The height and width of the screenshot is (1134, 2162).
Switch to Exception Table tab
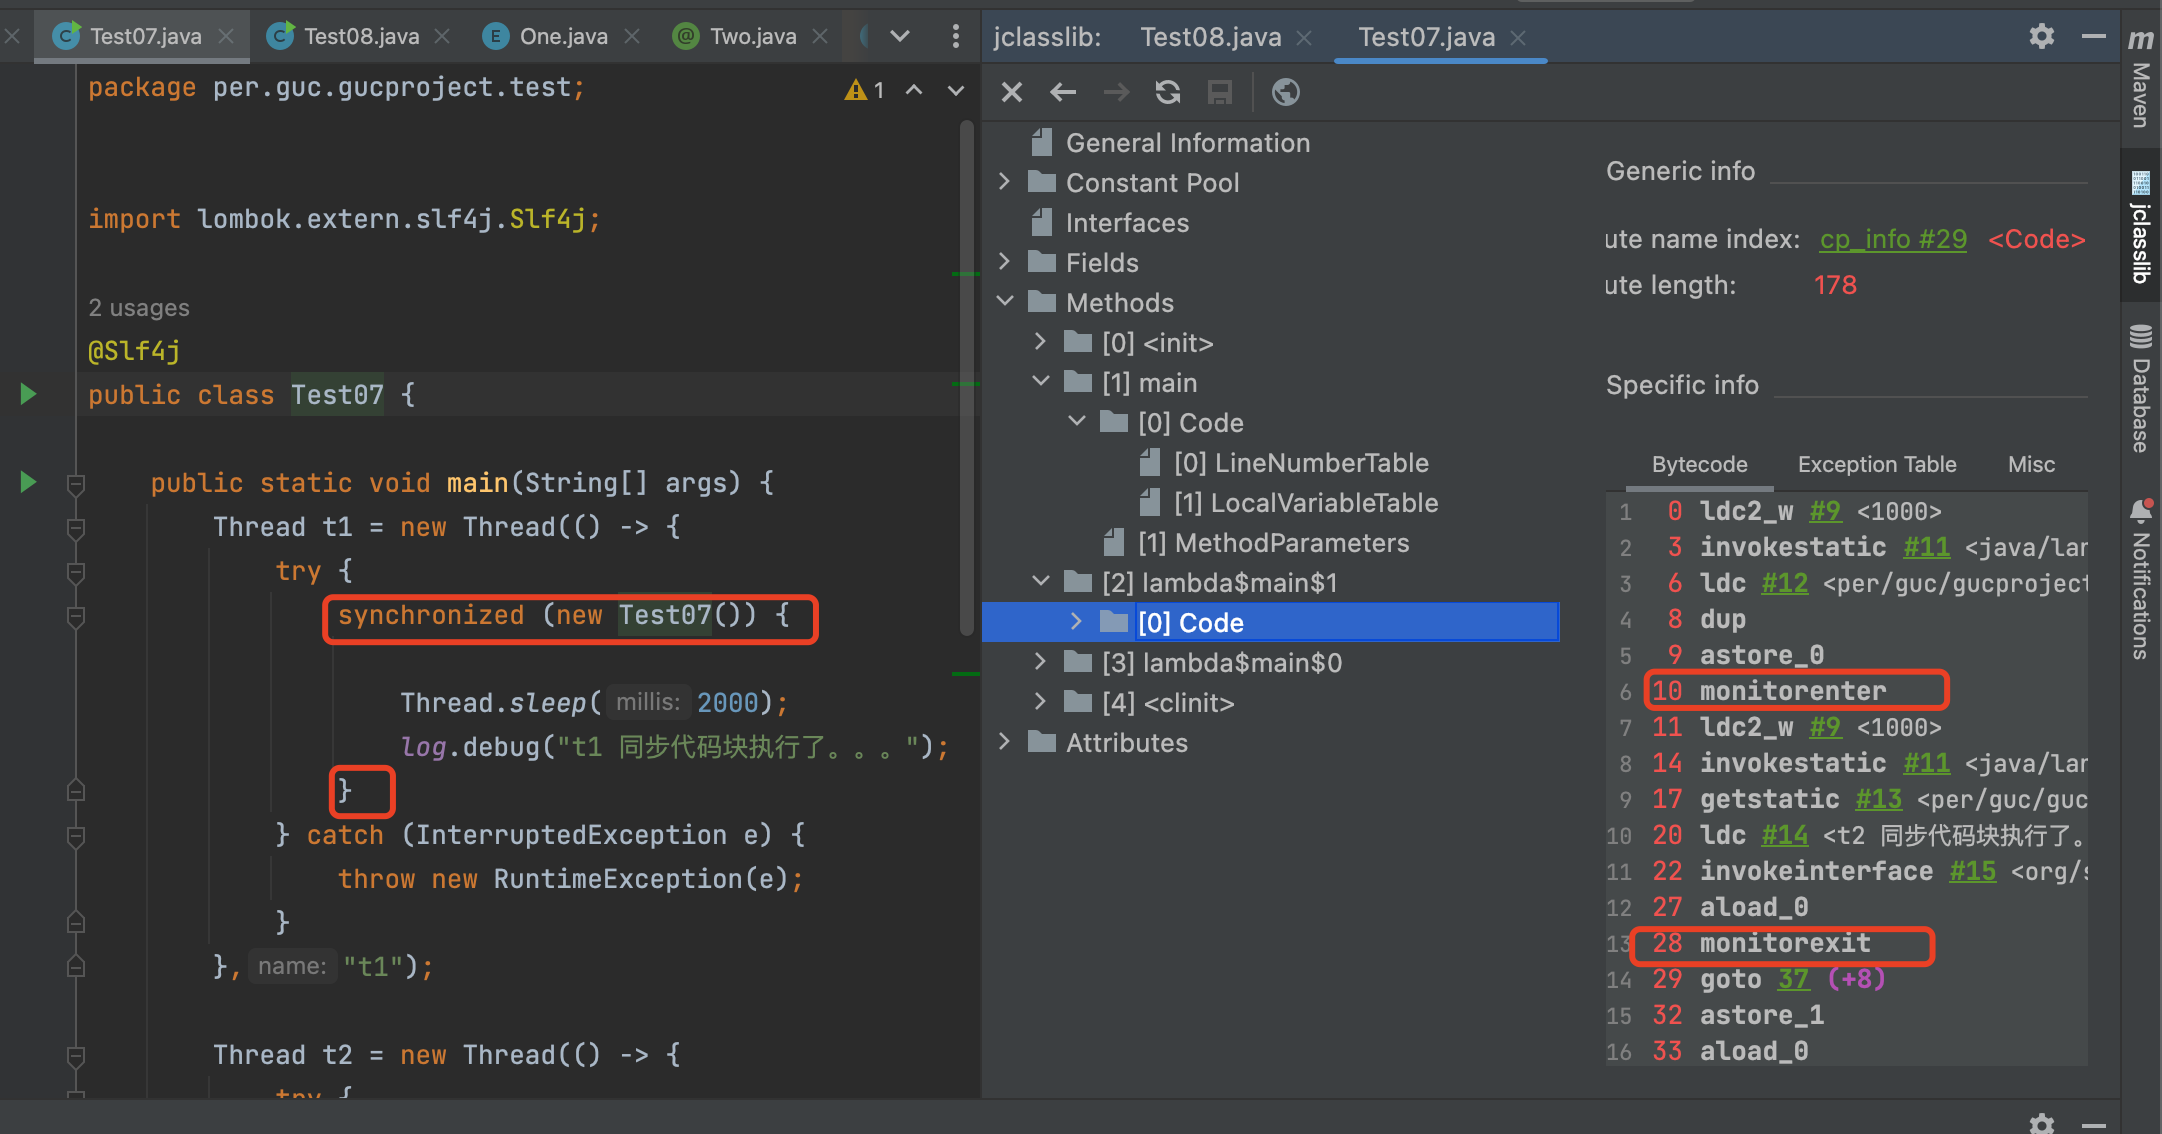coord(1876,465)
